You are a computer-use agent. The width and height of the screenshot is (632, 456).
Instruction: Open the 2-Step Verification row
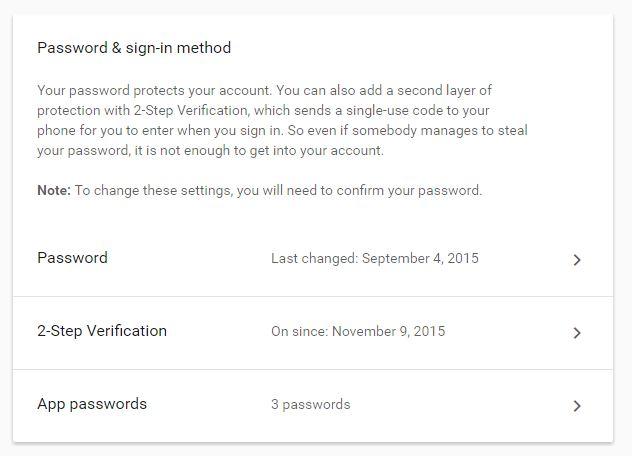point(312,332)
